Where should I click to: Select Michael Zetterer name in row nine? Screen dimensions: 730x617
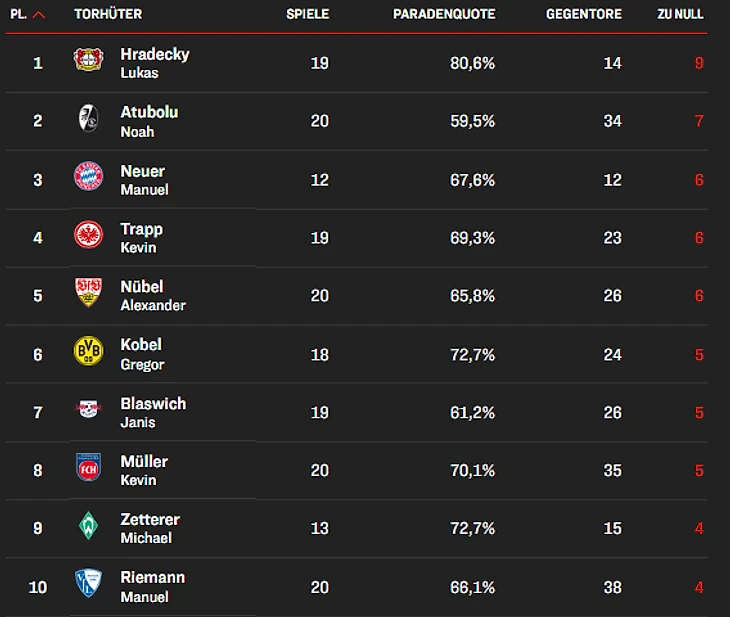click(150, 528)
